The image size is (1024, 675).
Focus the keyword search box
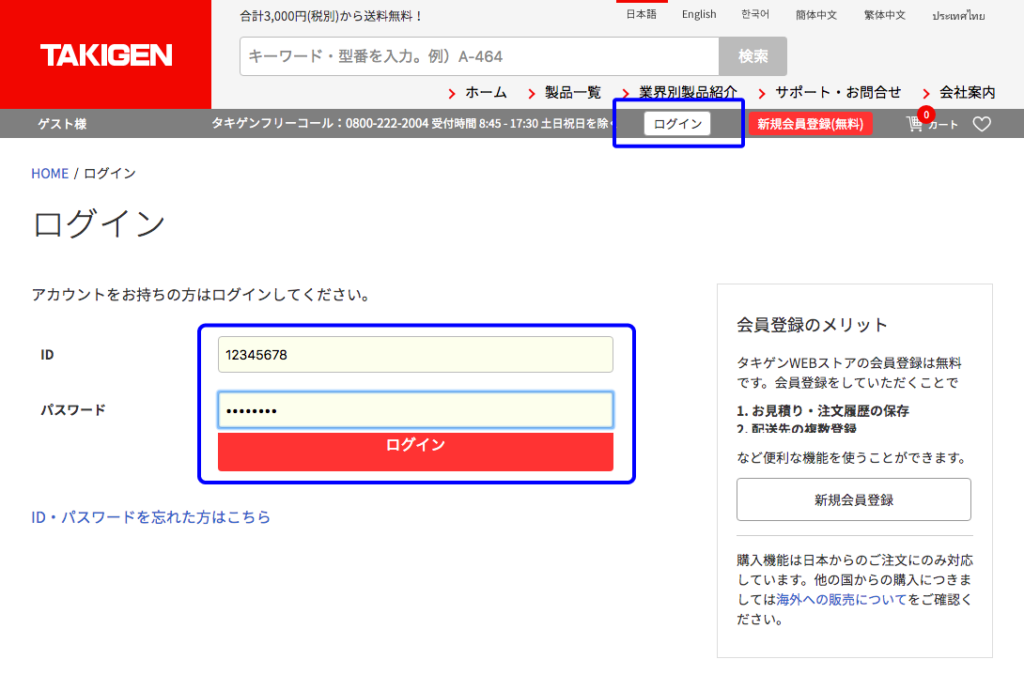click(479, 56)
